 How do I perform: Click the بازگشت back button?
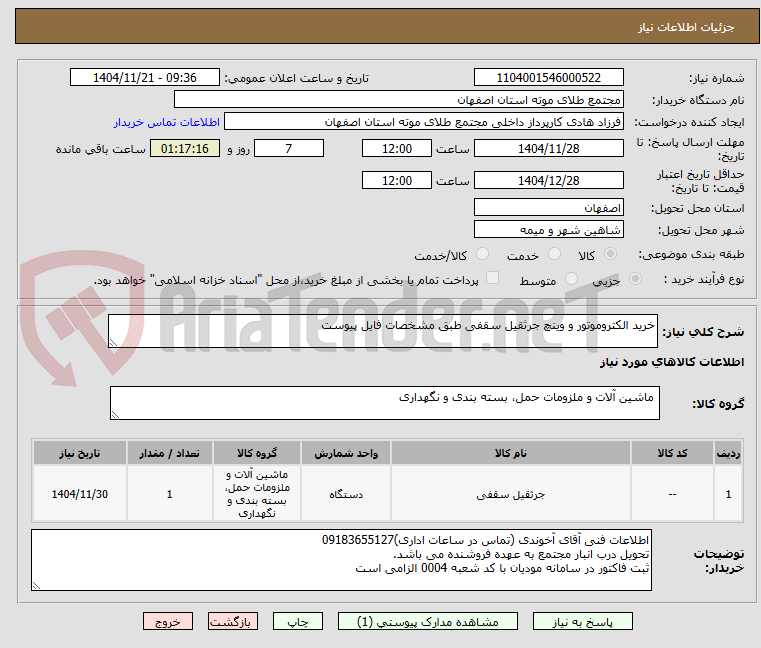[x=233, y=621]
